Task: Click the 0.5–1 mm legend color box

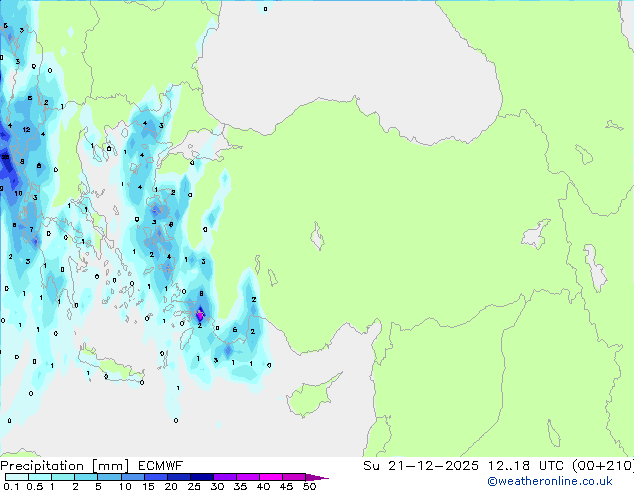Action: [40, 477]
